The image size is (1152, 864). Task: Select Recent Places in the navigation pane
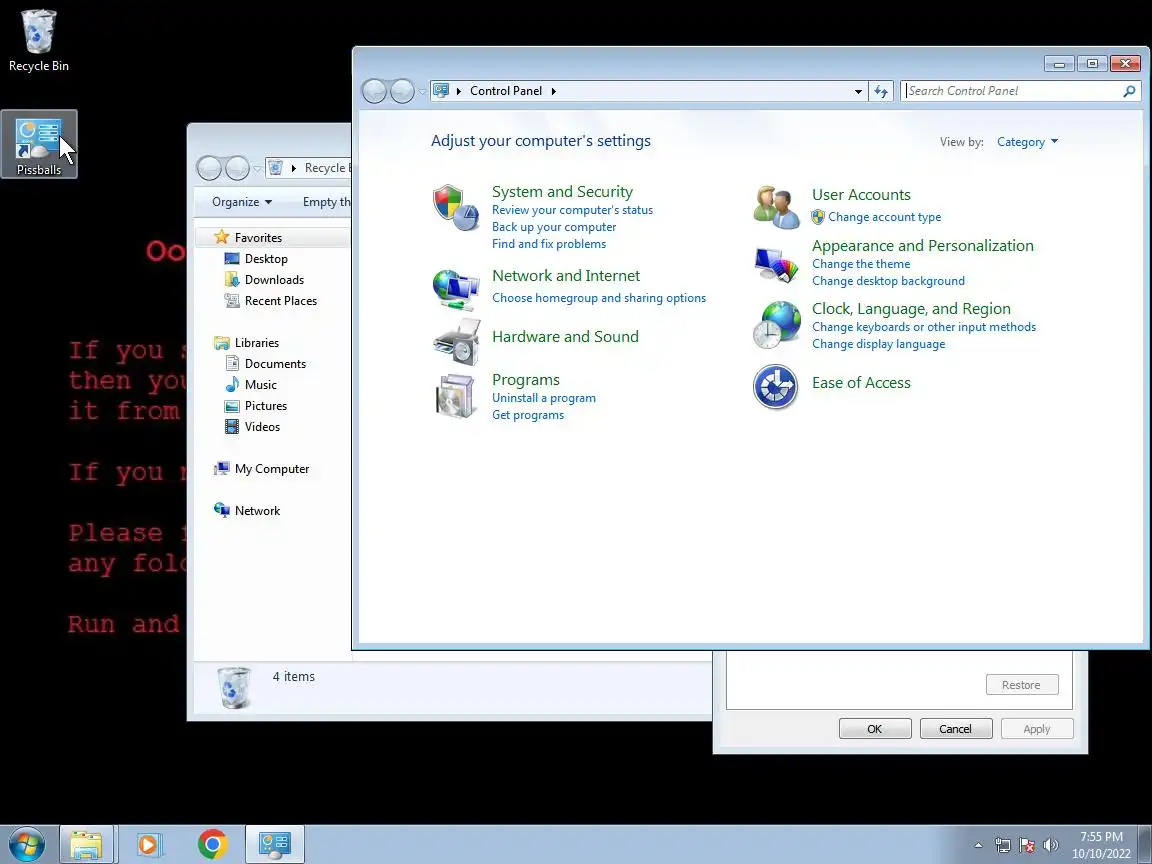point(281,300)
